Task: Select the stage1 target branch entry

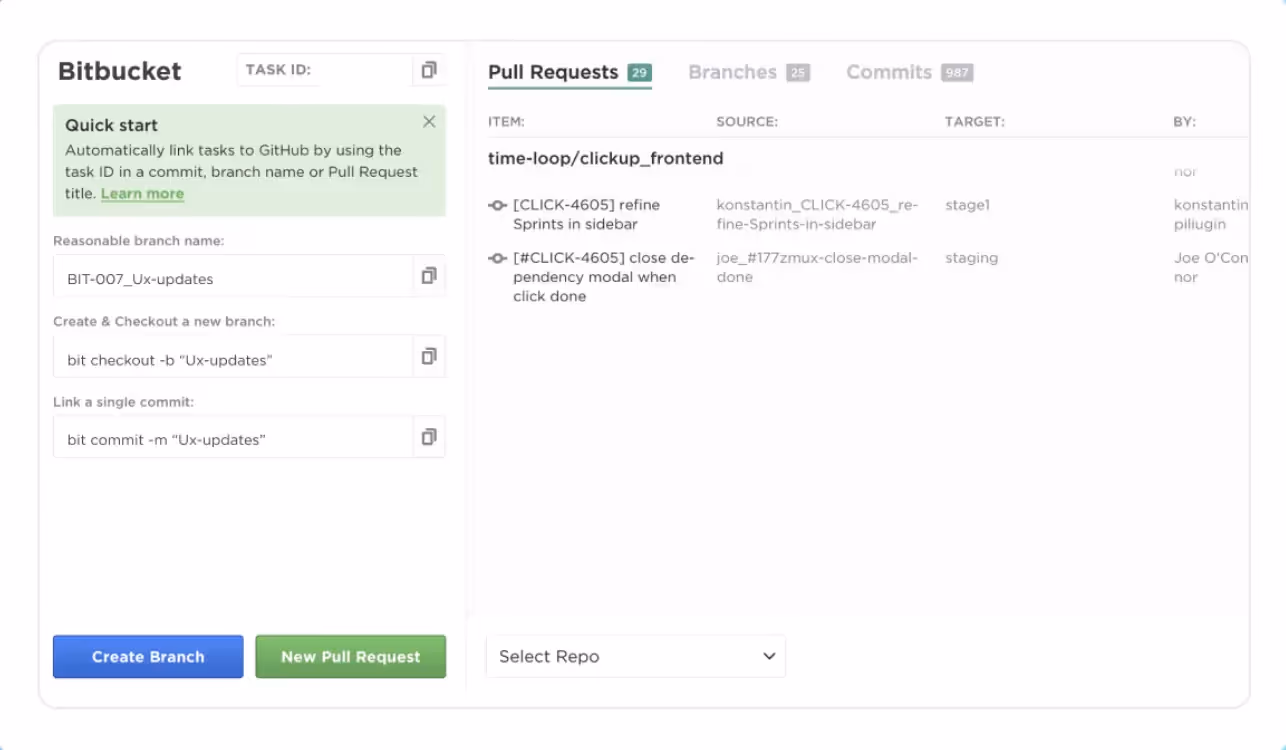Action: 965,204
